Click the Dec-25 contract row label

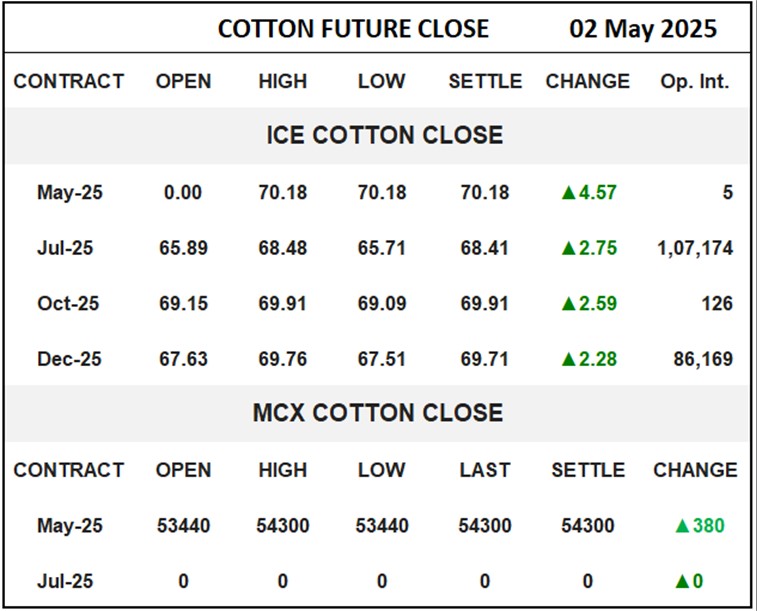[x=67, y=360]
